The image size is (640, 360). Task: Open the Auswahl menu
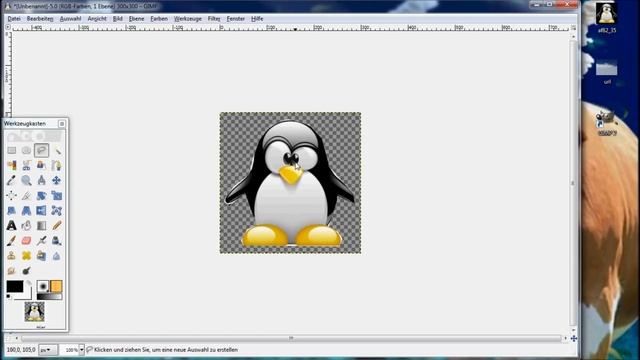(70, 19)
